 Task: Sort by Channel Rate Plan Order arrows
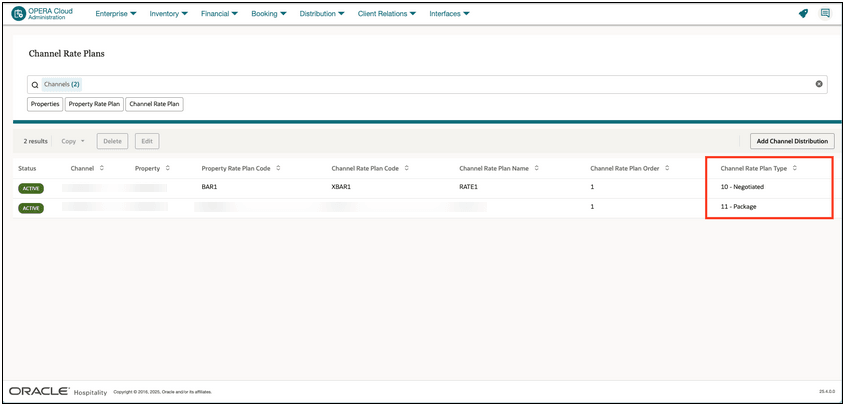coord(667,168)
